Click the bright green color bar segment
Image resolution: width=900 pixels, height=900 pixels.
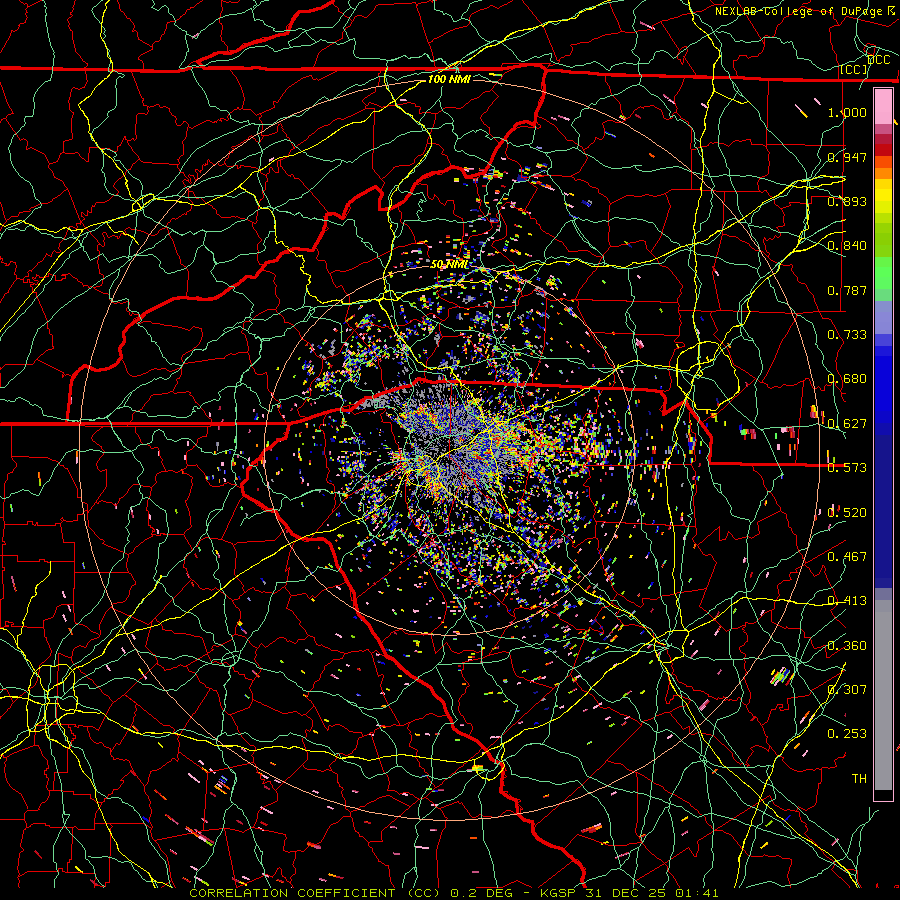click(883, 273)
